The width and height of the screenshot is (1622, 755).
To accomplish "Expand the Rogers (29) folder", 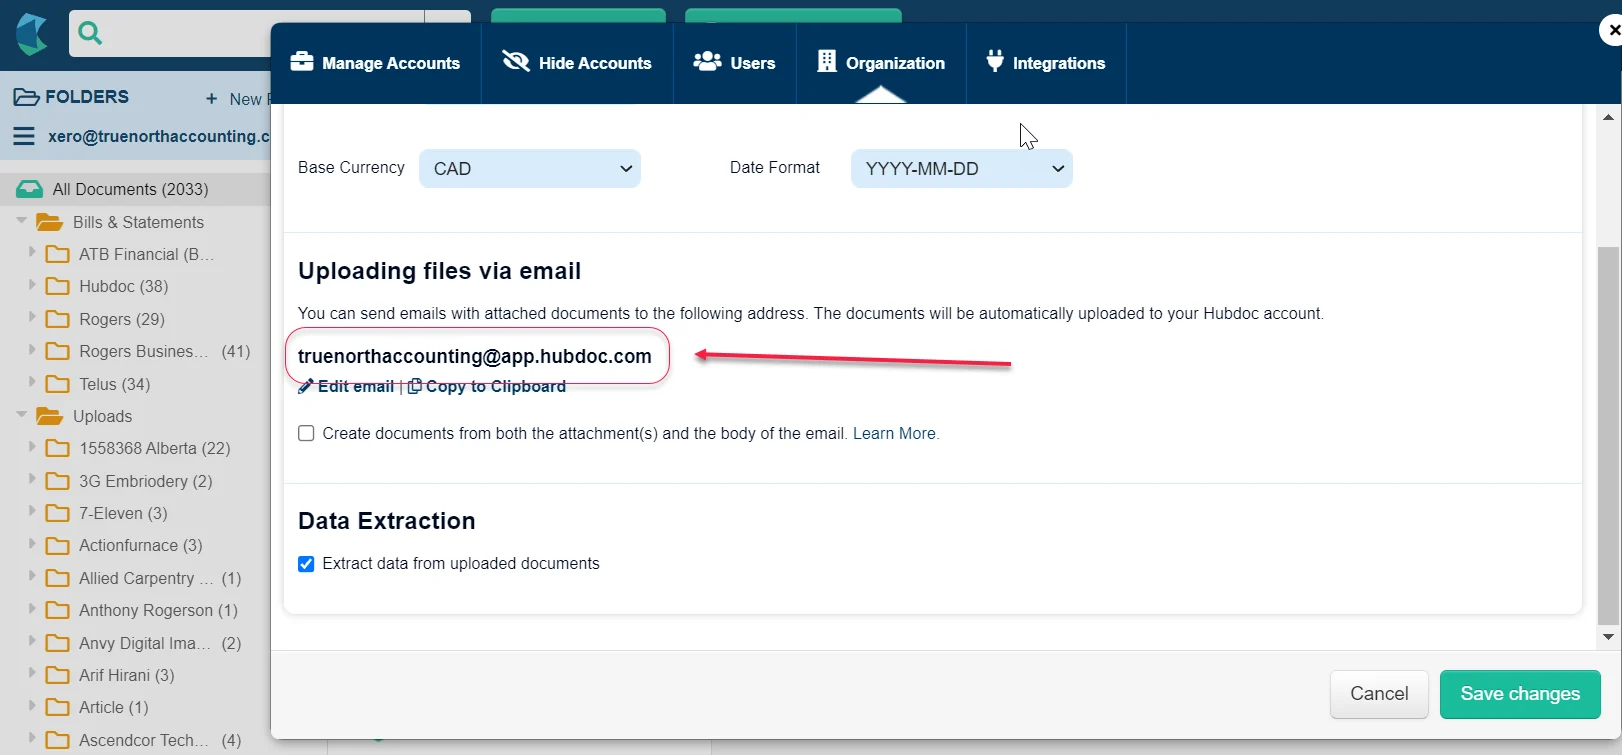I will [32, 318].
